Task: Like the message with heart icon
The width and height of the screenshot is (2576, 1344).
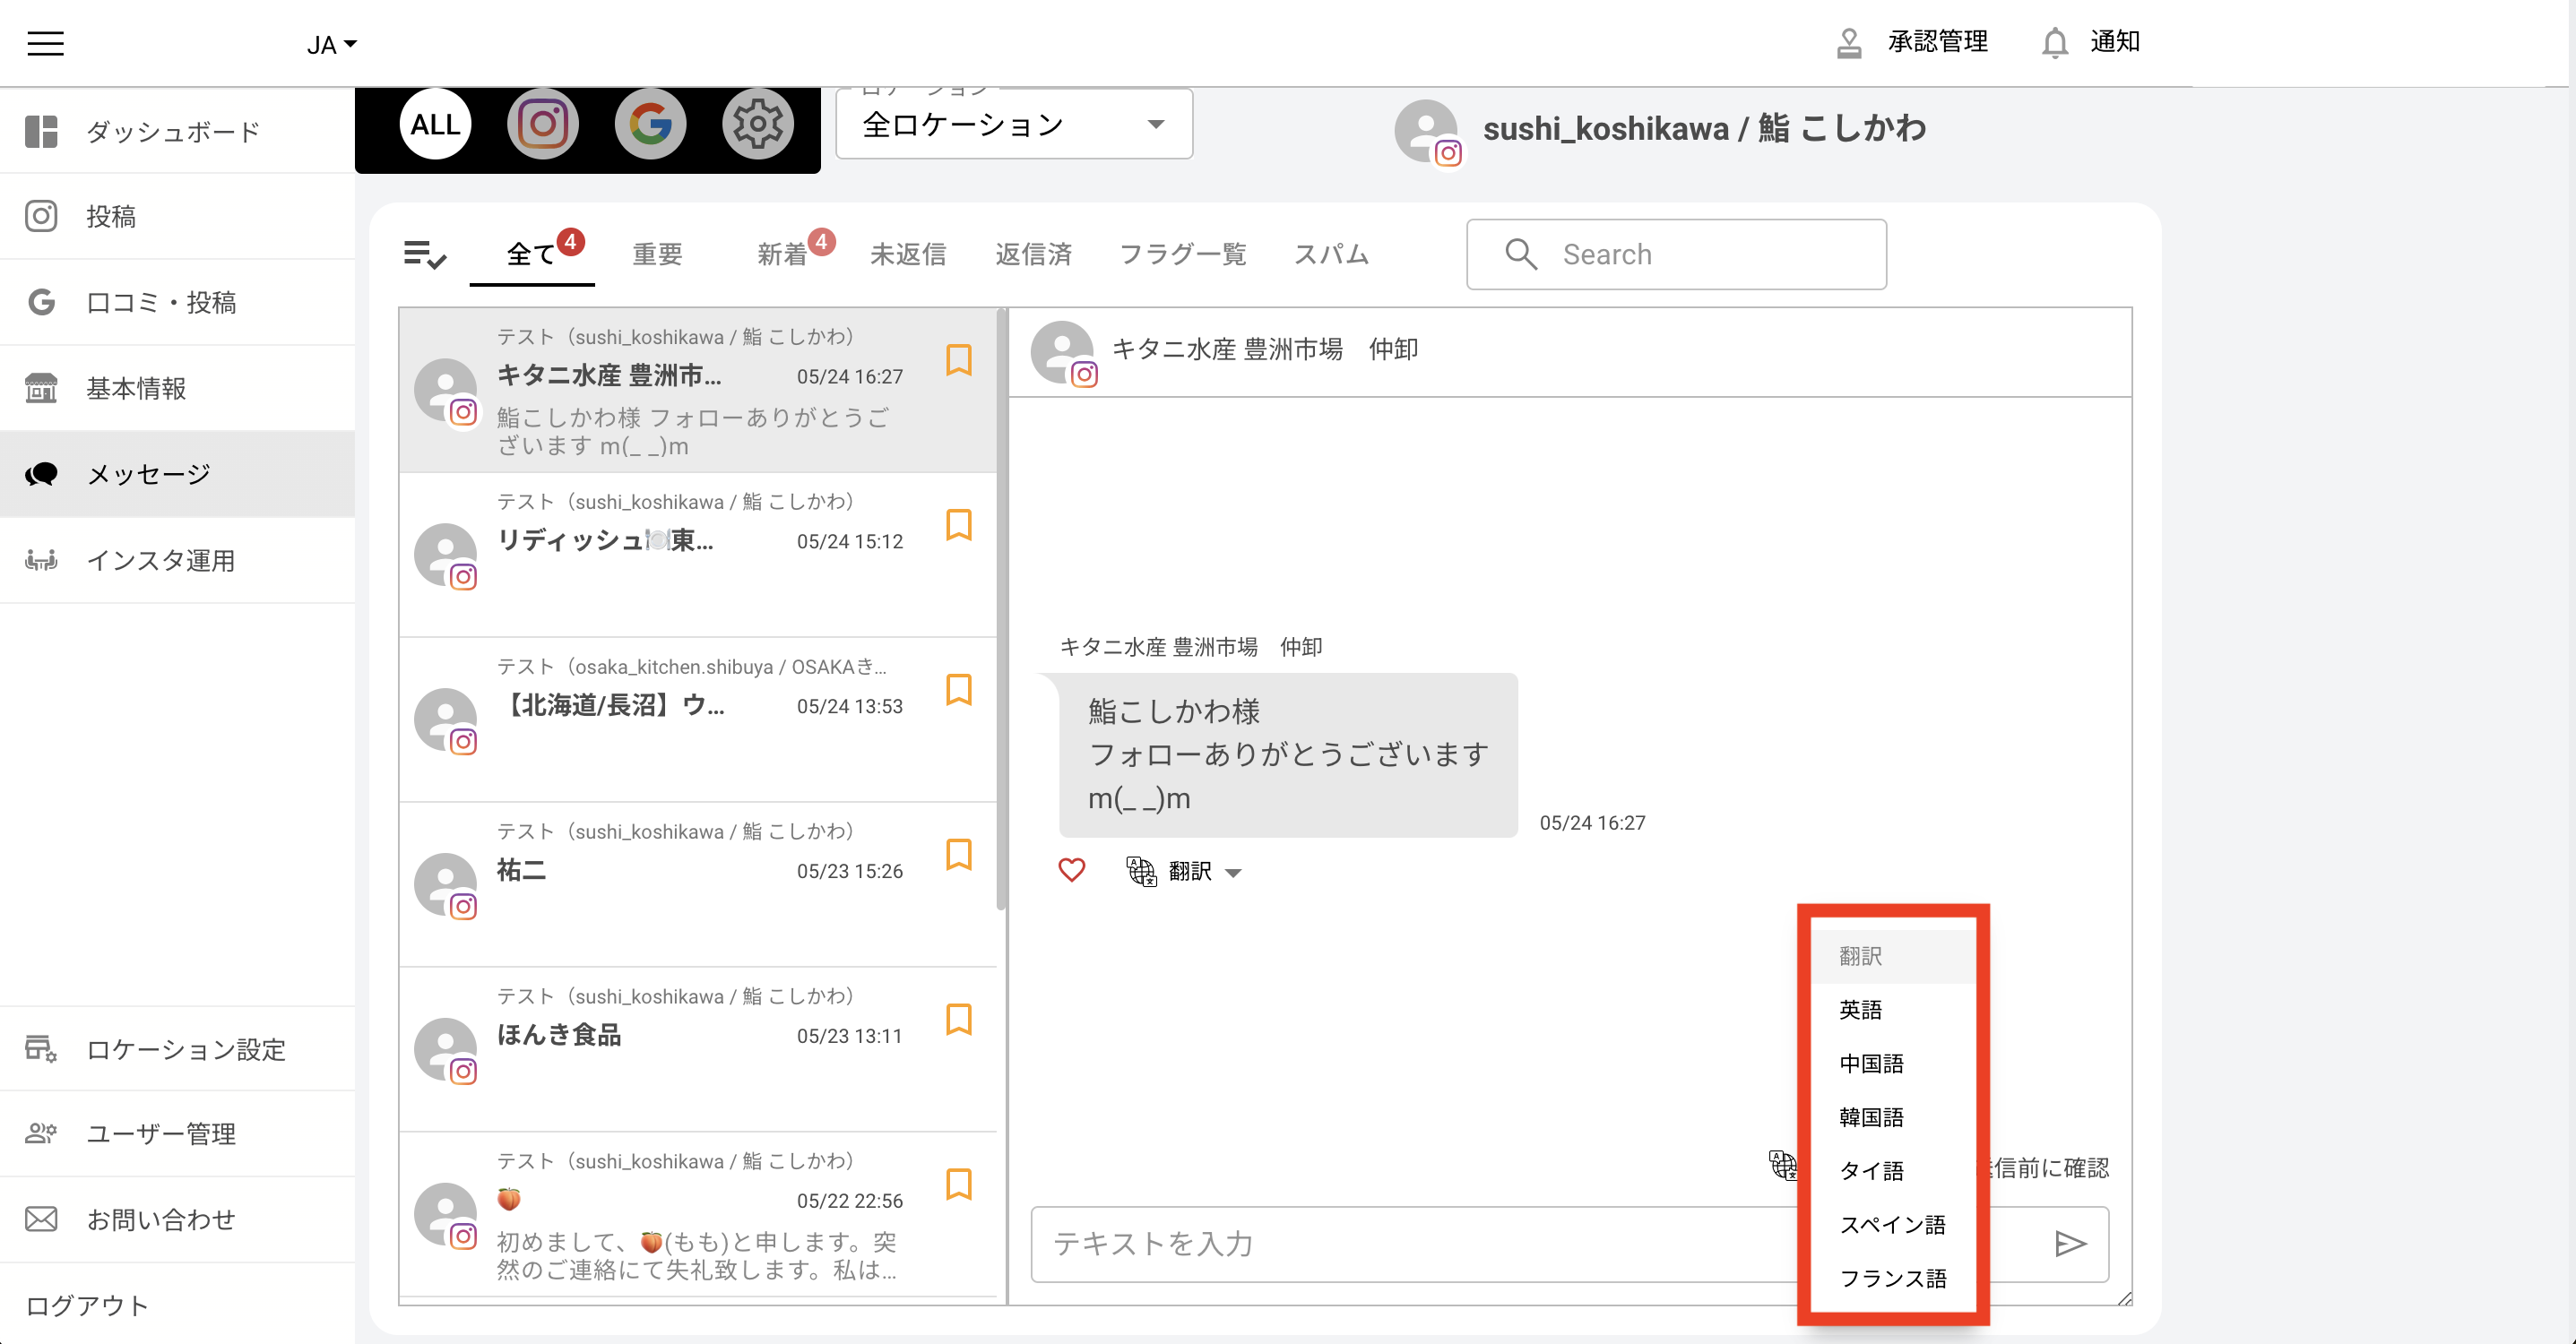Action: (x=1071, y=870)
